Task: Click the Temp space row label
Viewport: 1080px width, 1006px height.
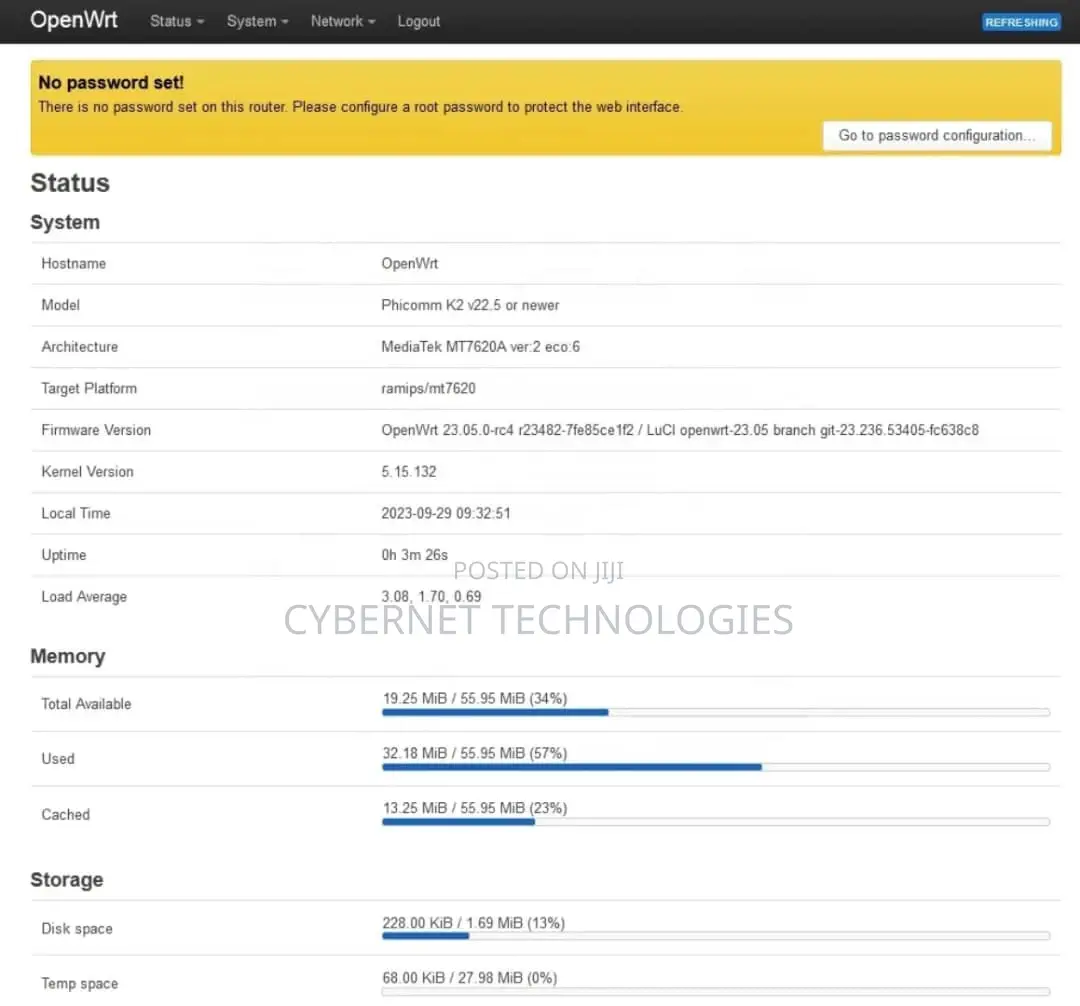Action: pyautogui.click(x=80, y=984)
